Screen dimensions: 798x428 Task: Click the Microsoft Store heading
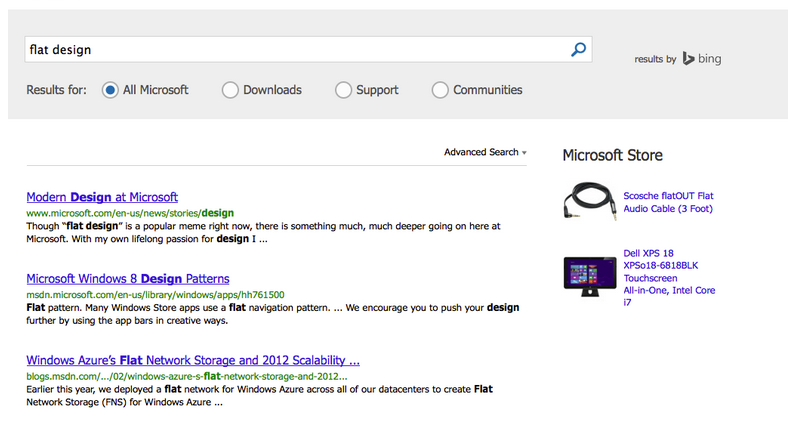tap(612, 155)
